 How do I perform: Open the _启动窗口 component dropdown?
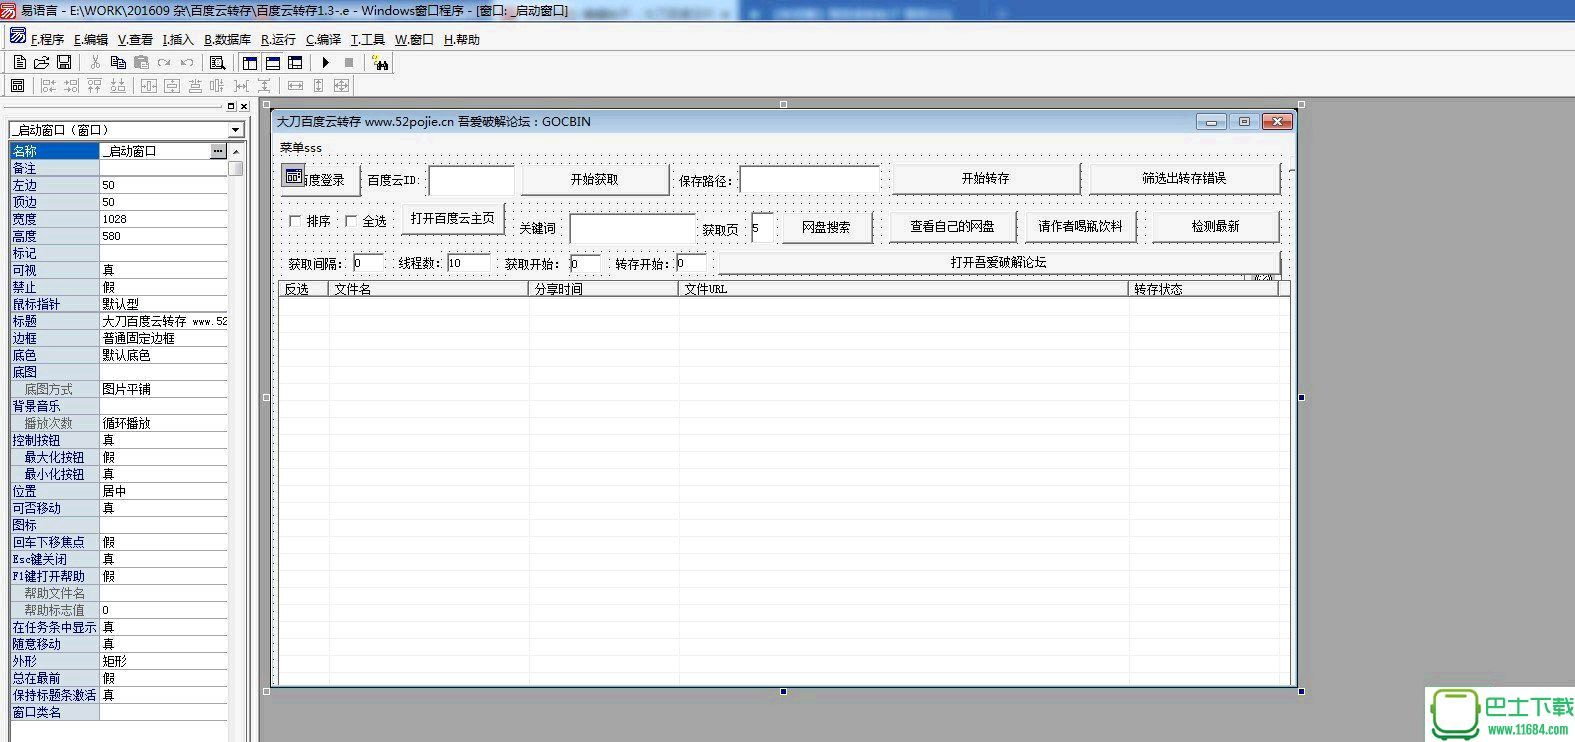236,130
